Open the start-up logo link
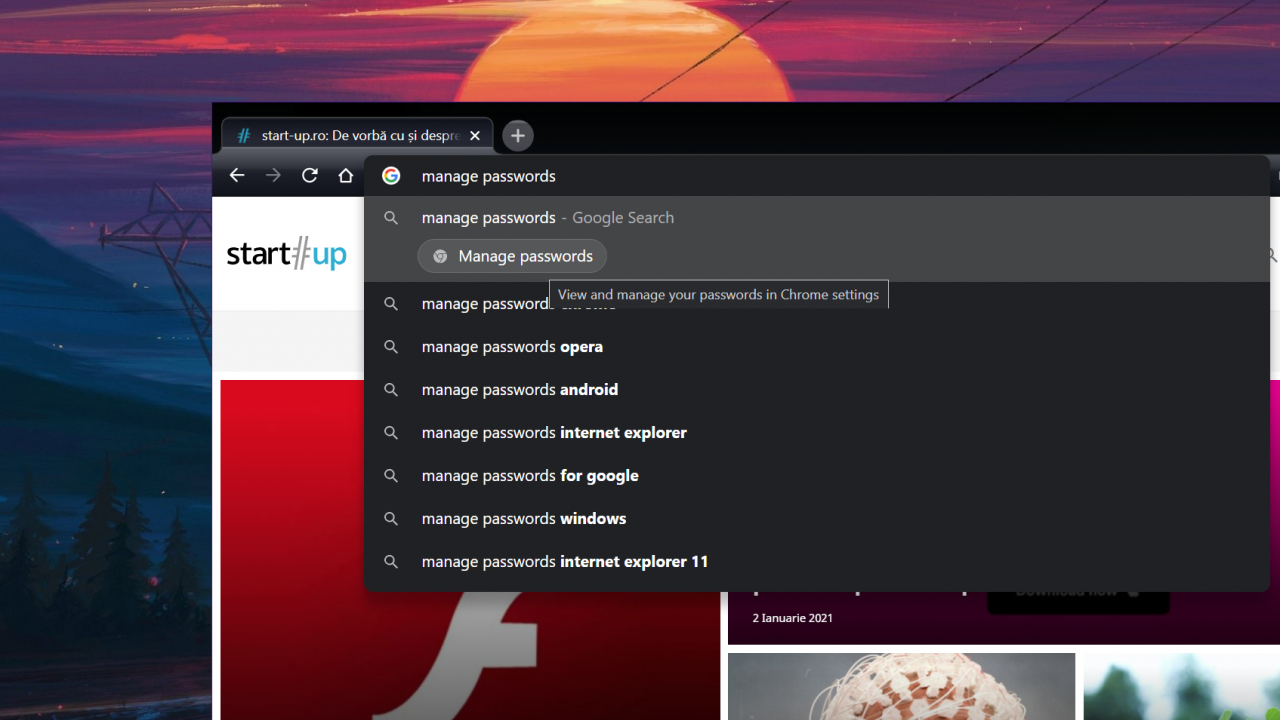 tap(286, 254)
